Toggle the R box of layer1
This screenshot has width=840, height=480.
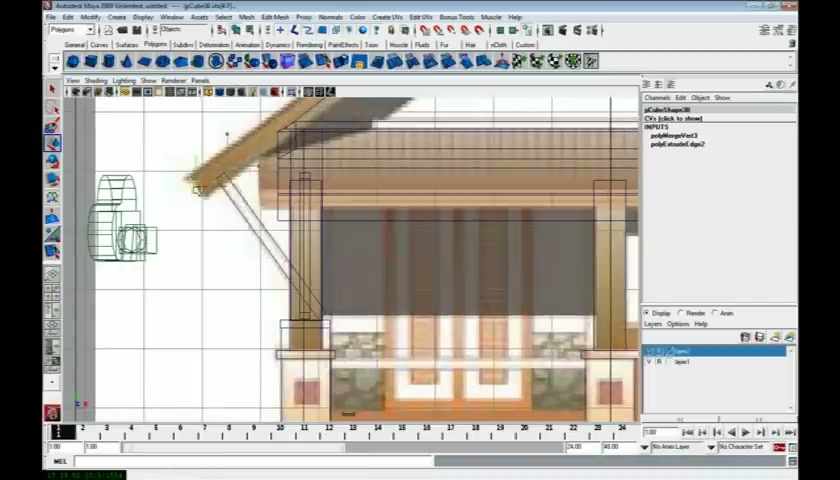tap(659, 362)
